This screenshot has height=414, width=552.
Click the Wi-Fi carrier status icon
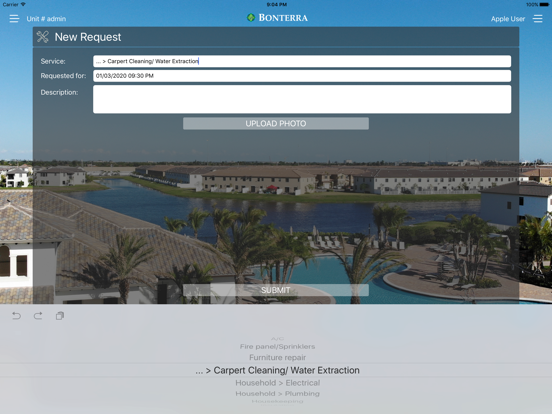pos(23,5)
